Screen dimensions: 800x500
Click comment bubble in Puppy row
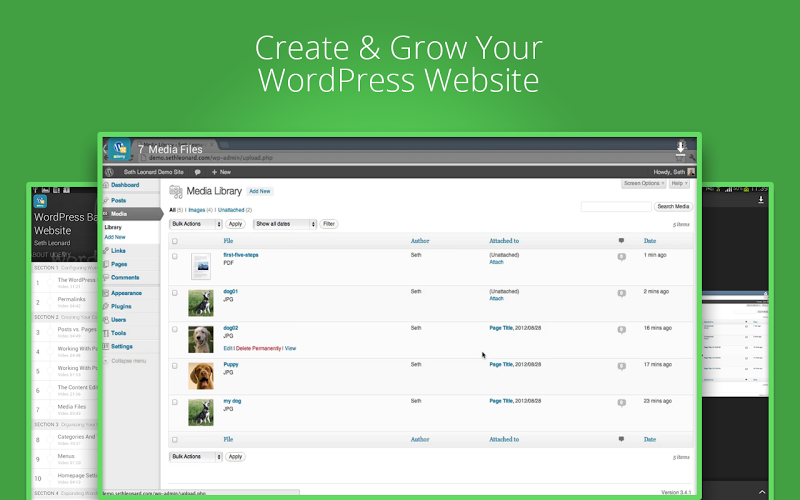pyautogui.click(x=621, y=366)
